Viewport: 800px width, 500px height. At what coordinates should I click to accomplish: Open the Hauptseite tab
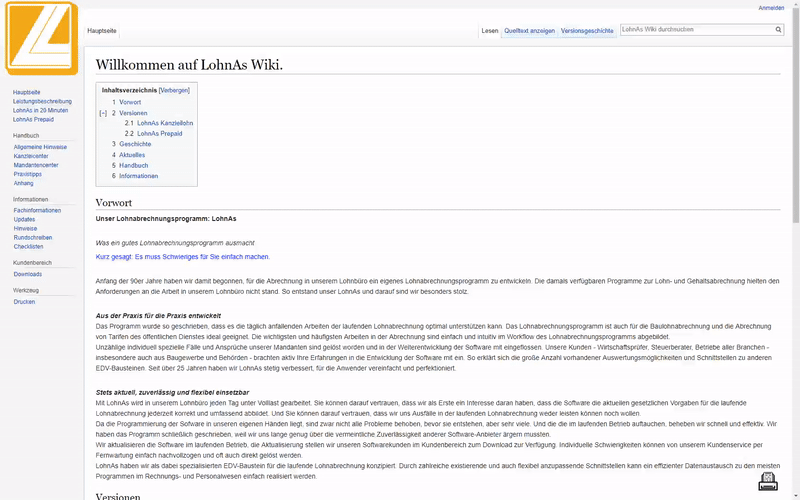102,31
